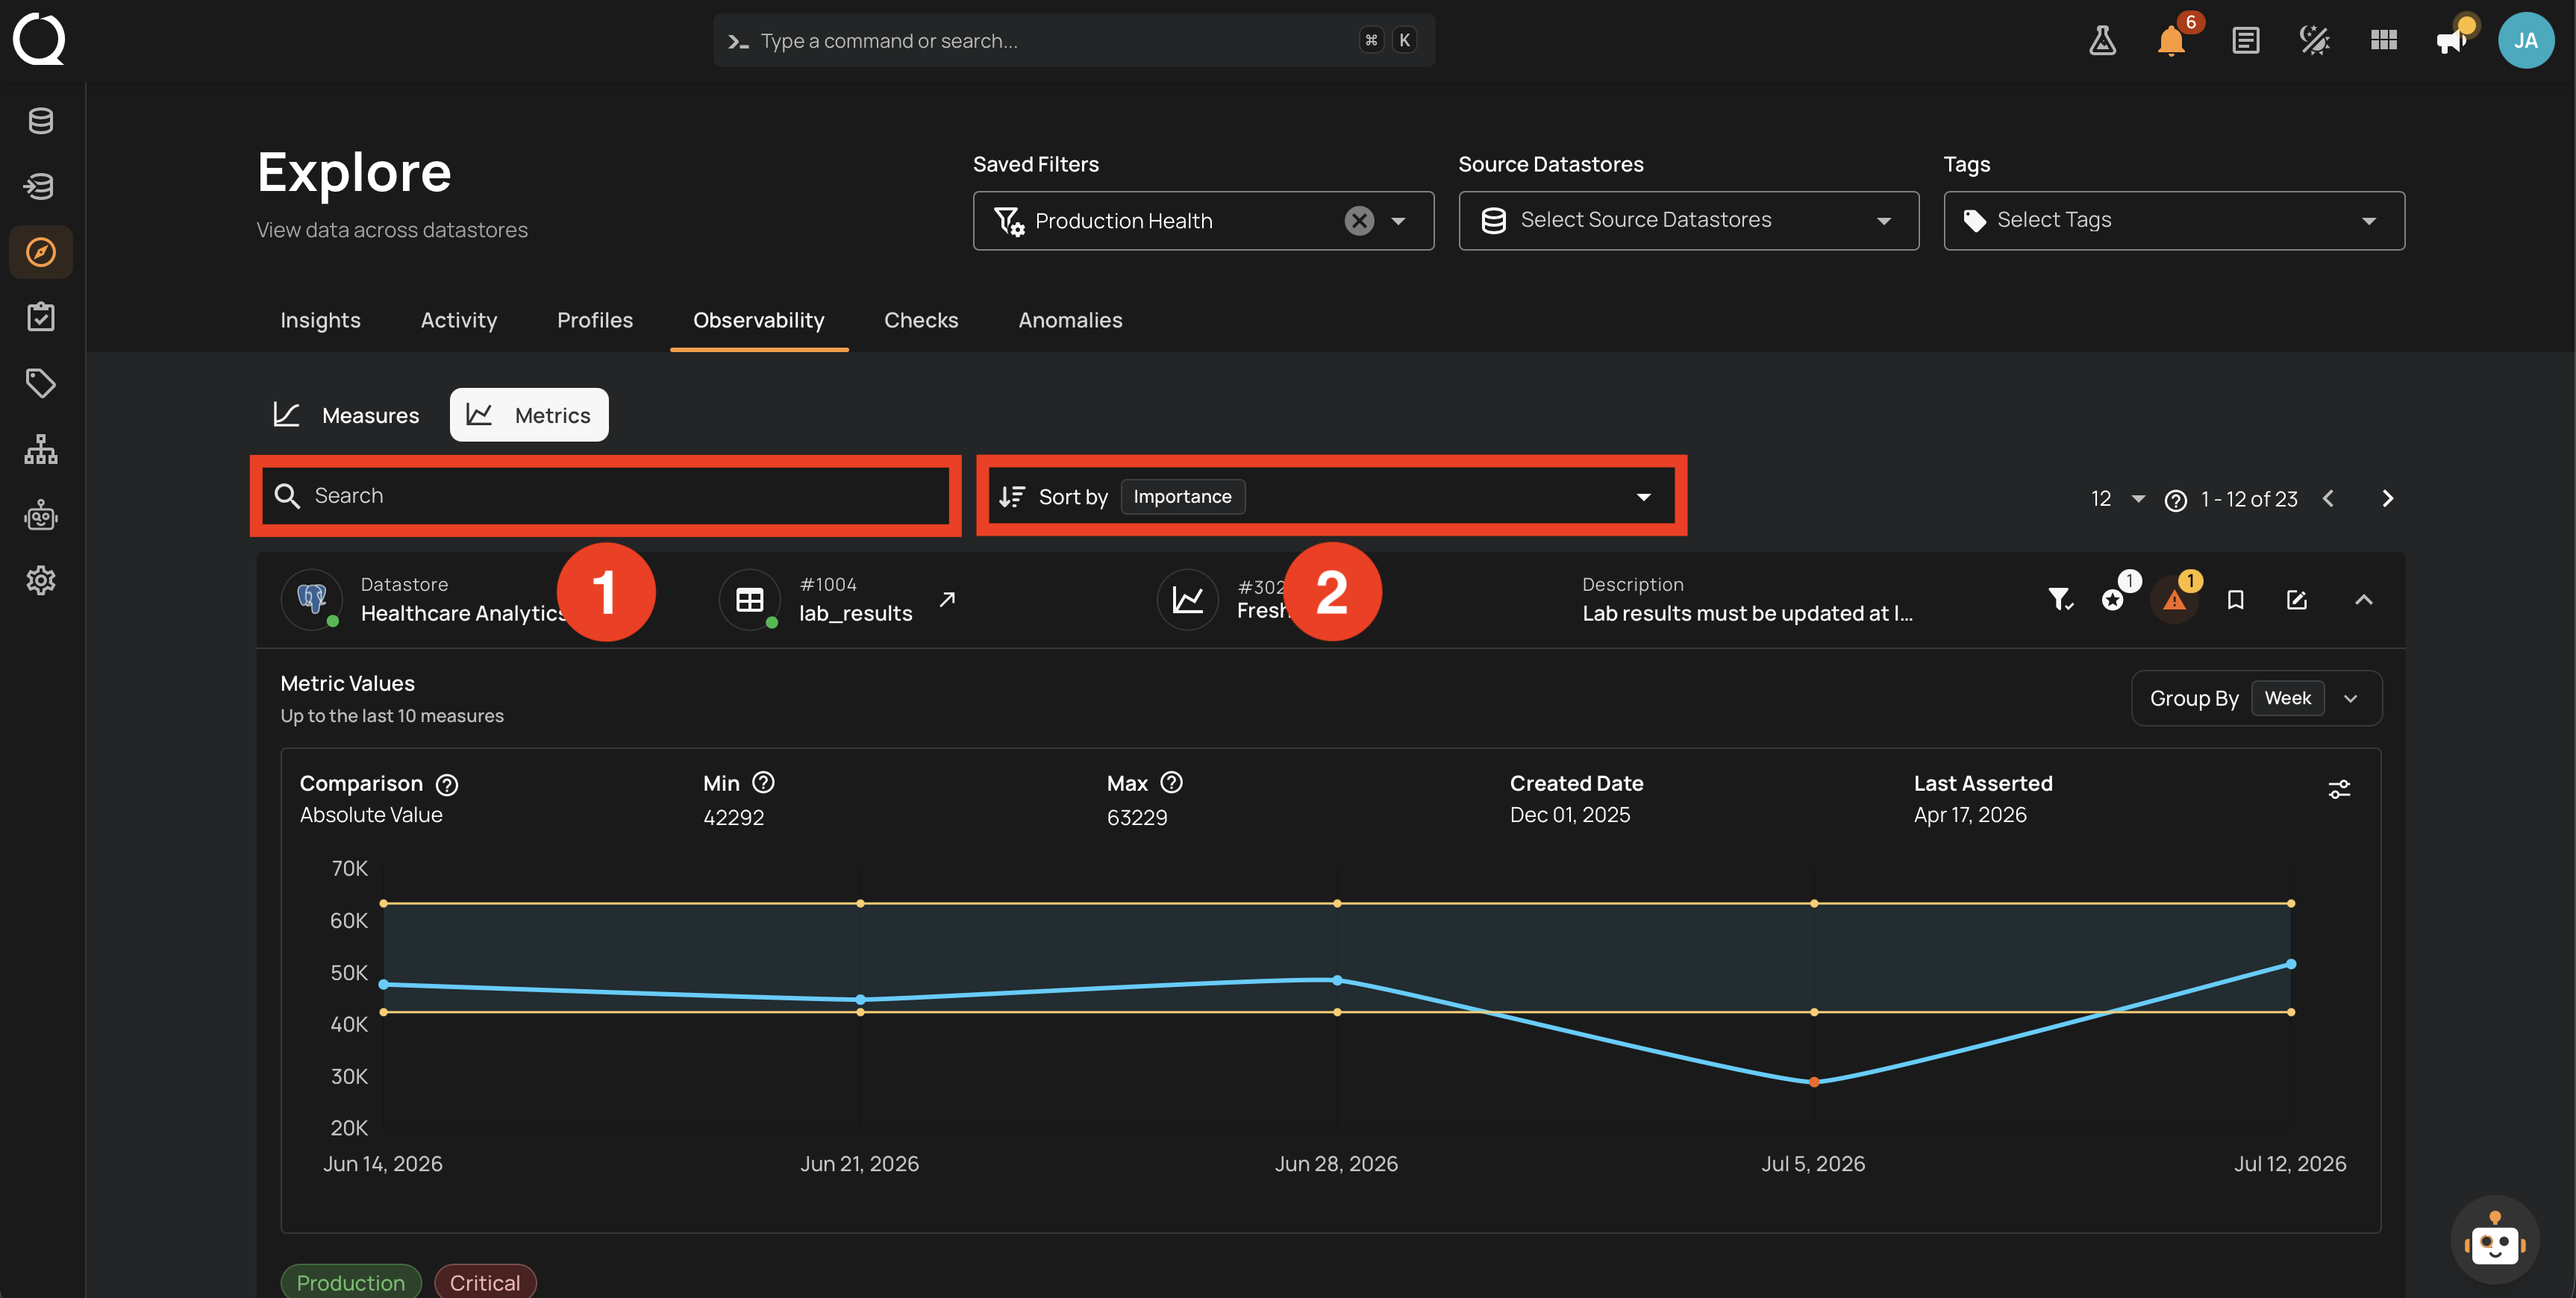Go to the Checks tab
The width and height of the screenshot is (2576, 1298).
tap(921, 320)
